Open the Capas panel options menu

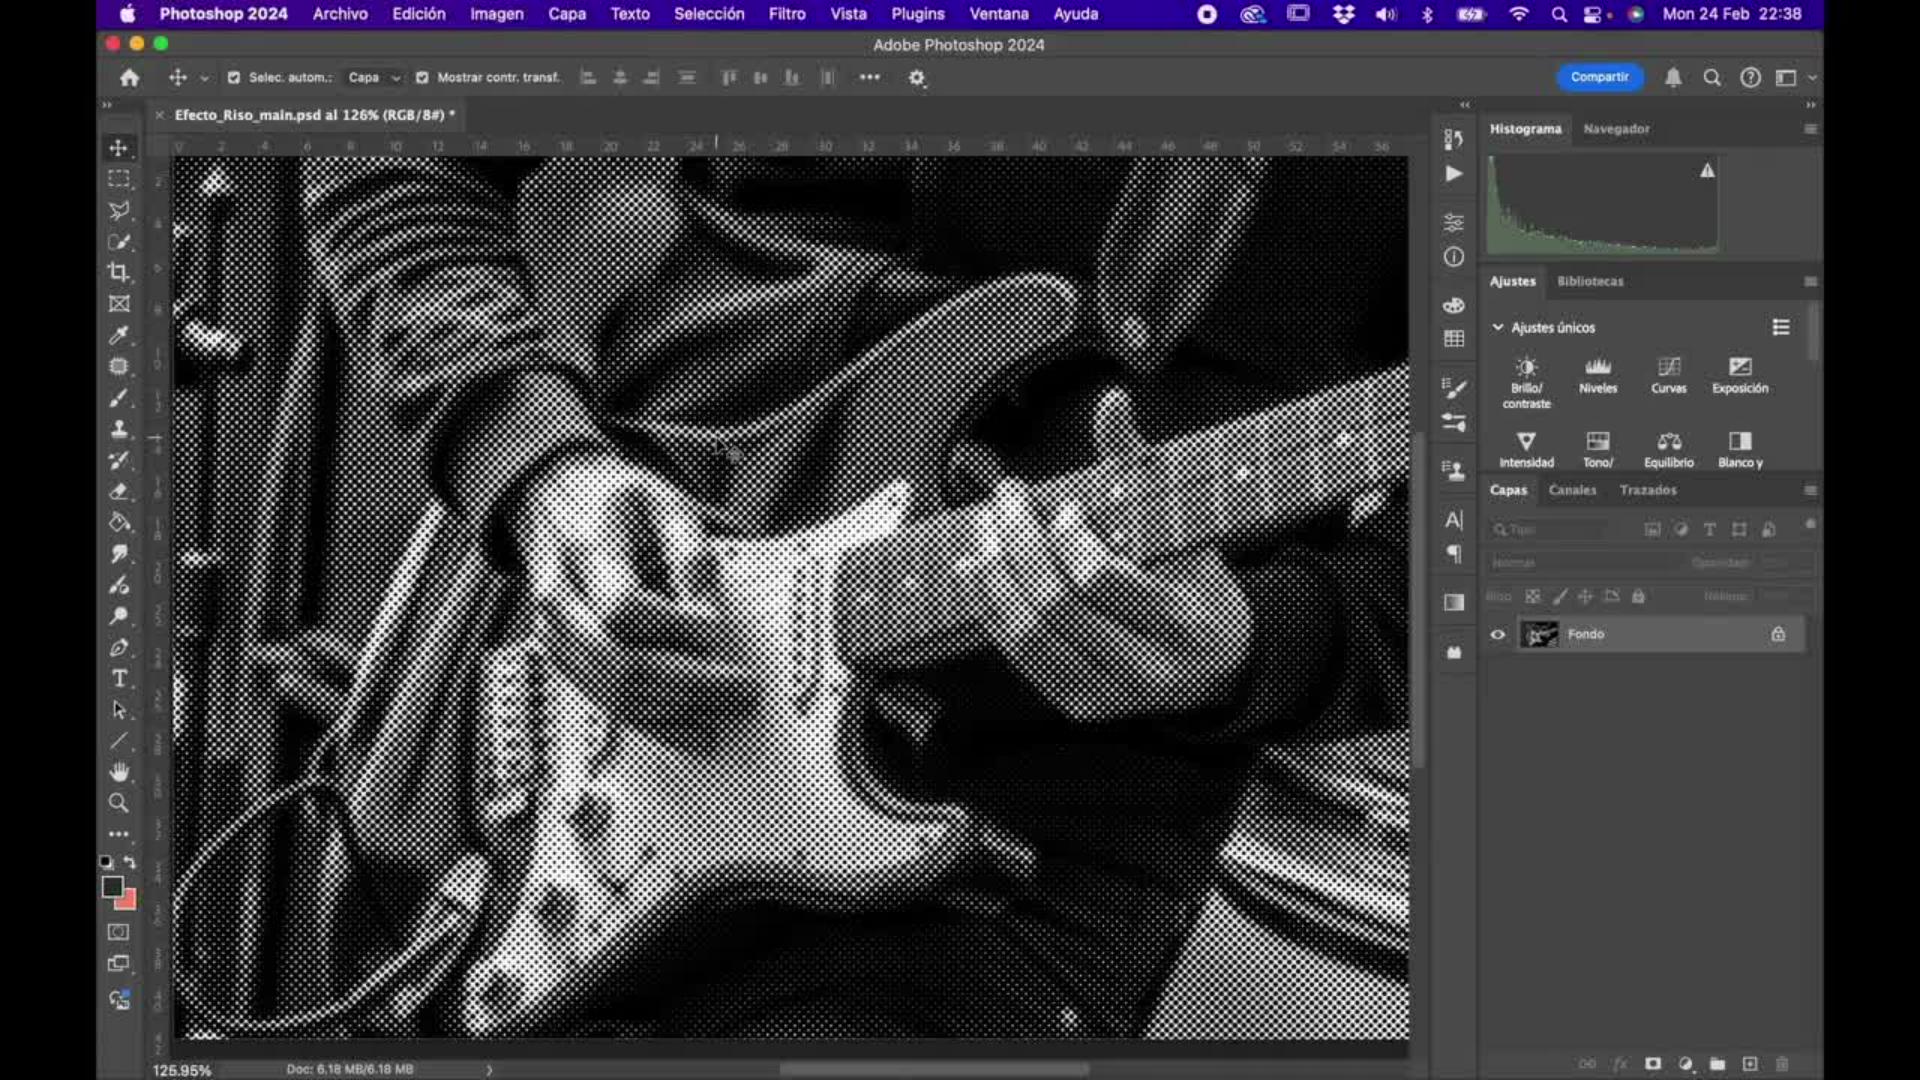tap(1810, 490)
